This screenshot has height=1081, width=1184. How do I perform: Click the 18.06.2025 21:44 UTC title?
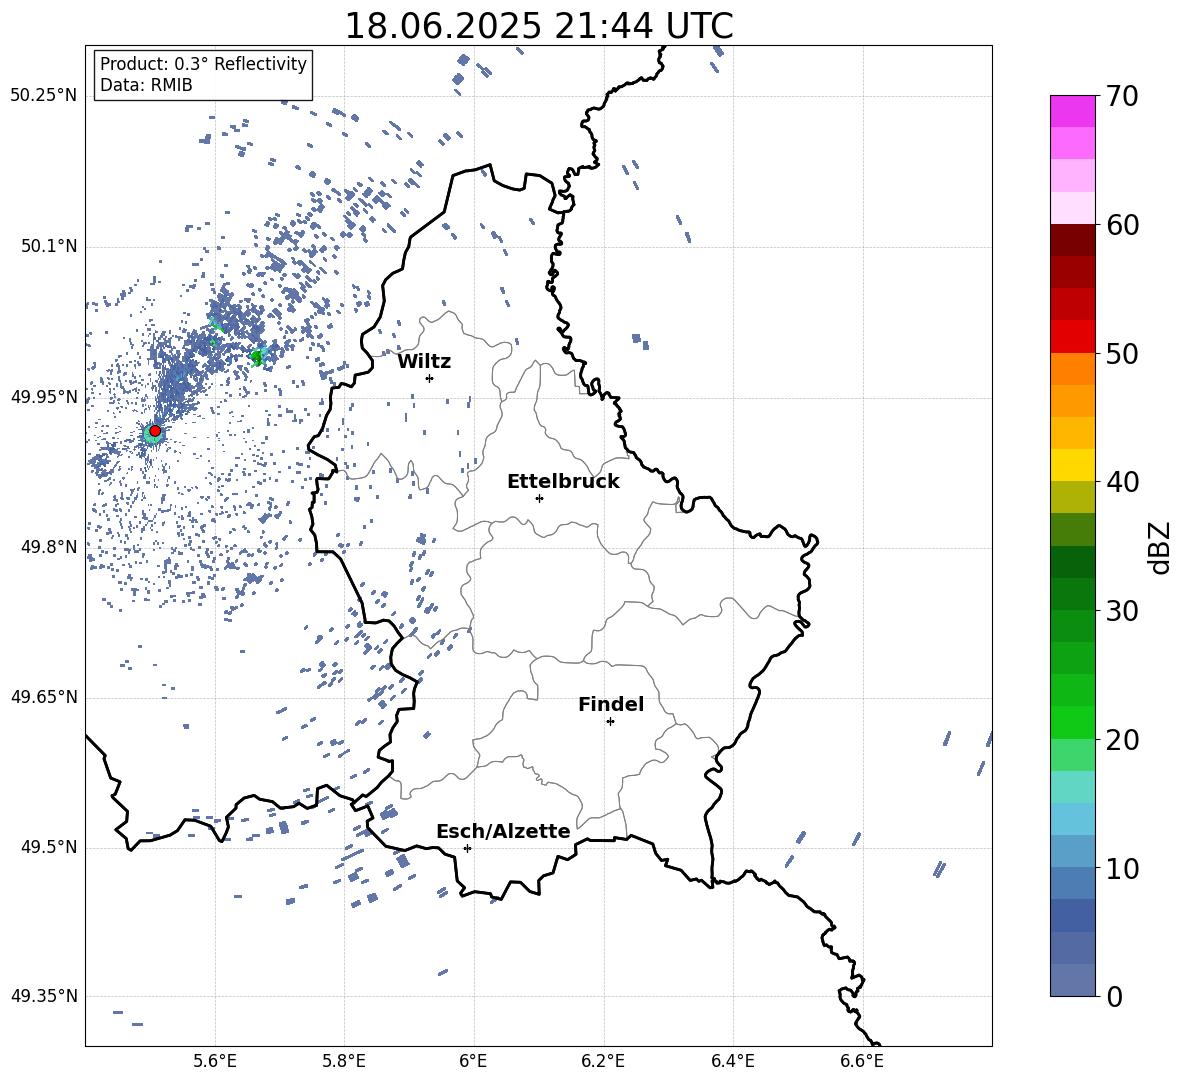pyautogui.click(x=538, y=26)
